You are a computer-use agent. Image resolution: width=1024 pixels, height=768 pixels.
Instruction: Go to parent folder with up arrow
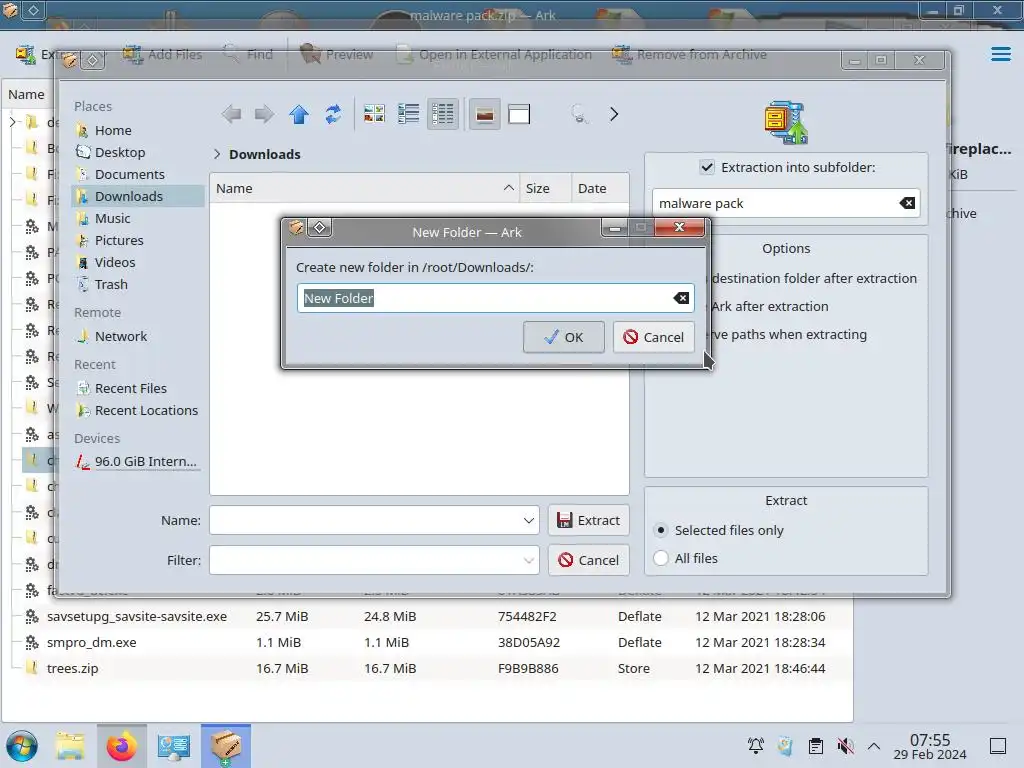(299, 114)
